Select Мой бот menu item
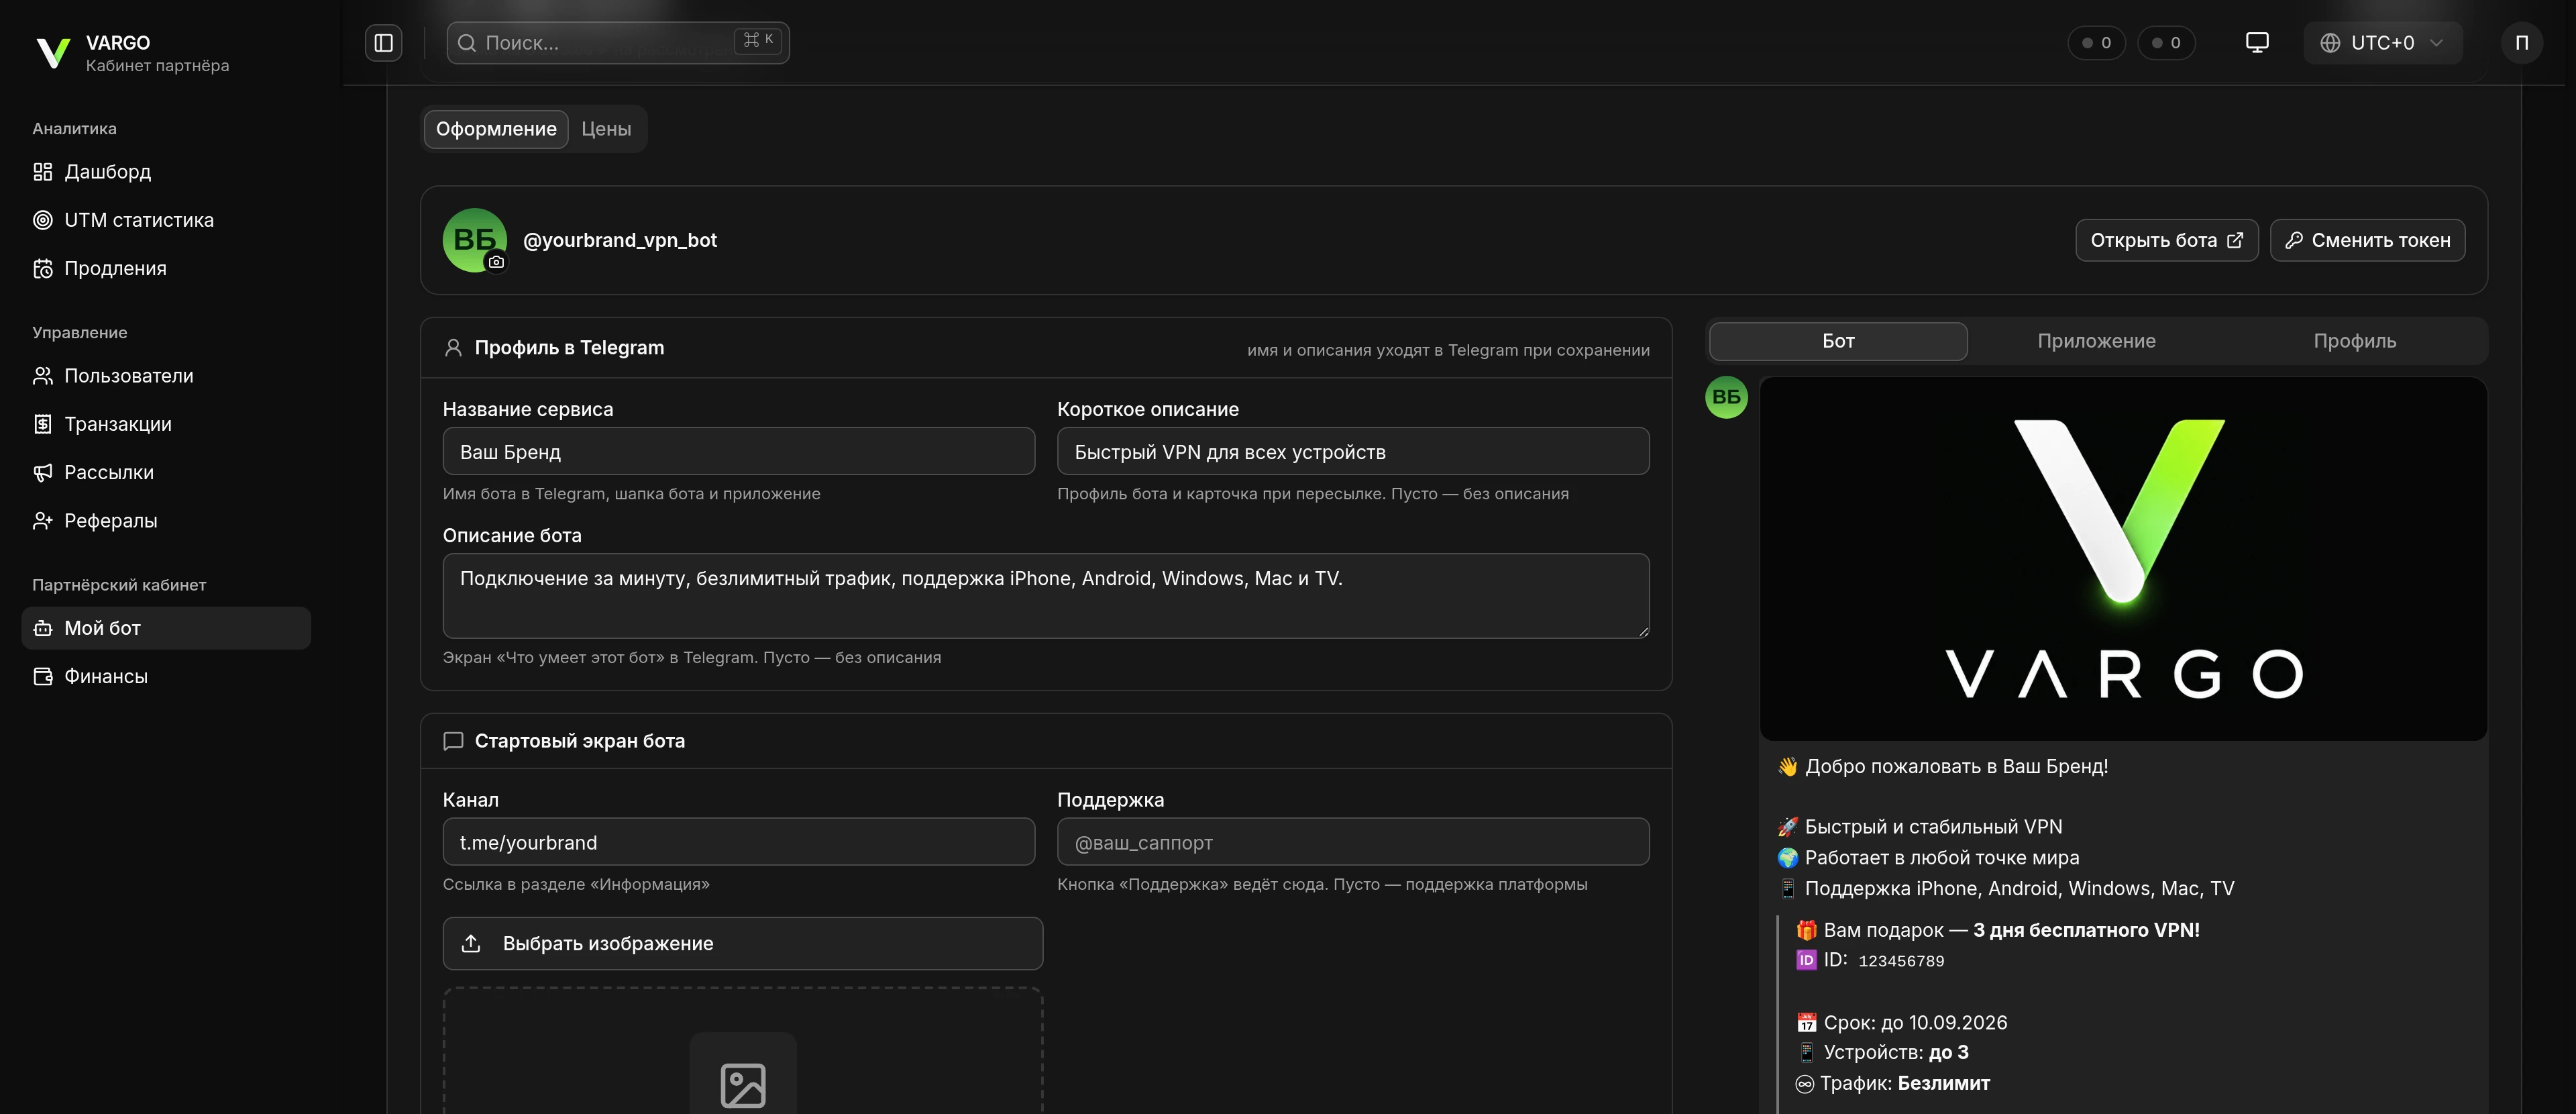This screenshot has height=1114, width=2576. (x=166, y=628)
